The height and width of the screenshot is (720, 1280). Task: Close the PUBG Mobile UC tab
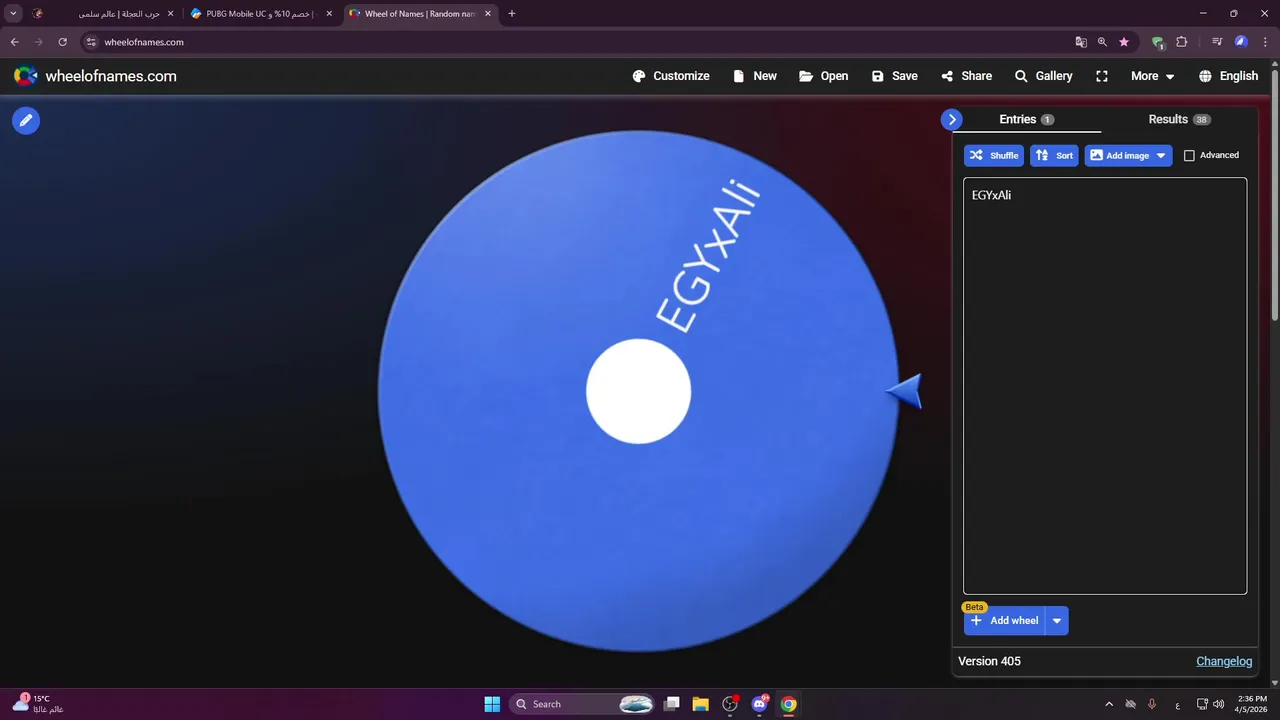pyautogui.click(x=329, y=14)
